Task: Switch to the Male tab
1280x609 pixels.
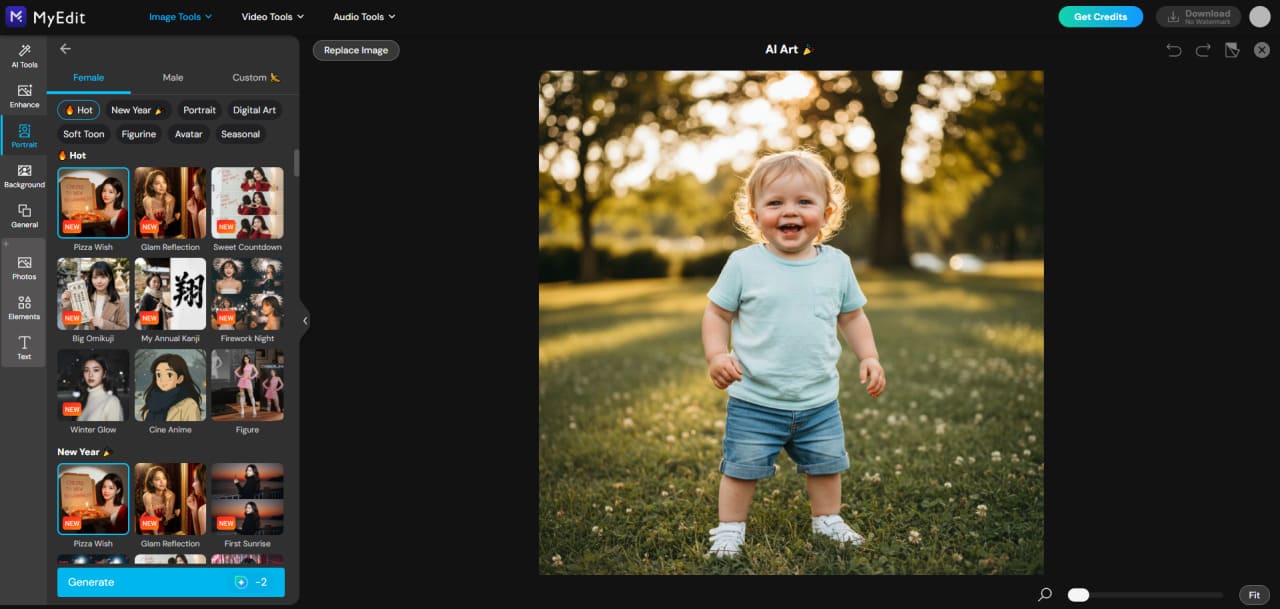Action: coord(173,78)
